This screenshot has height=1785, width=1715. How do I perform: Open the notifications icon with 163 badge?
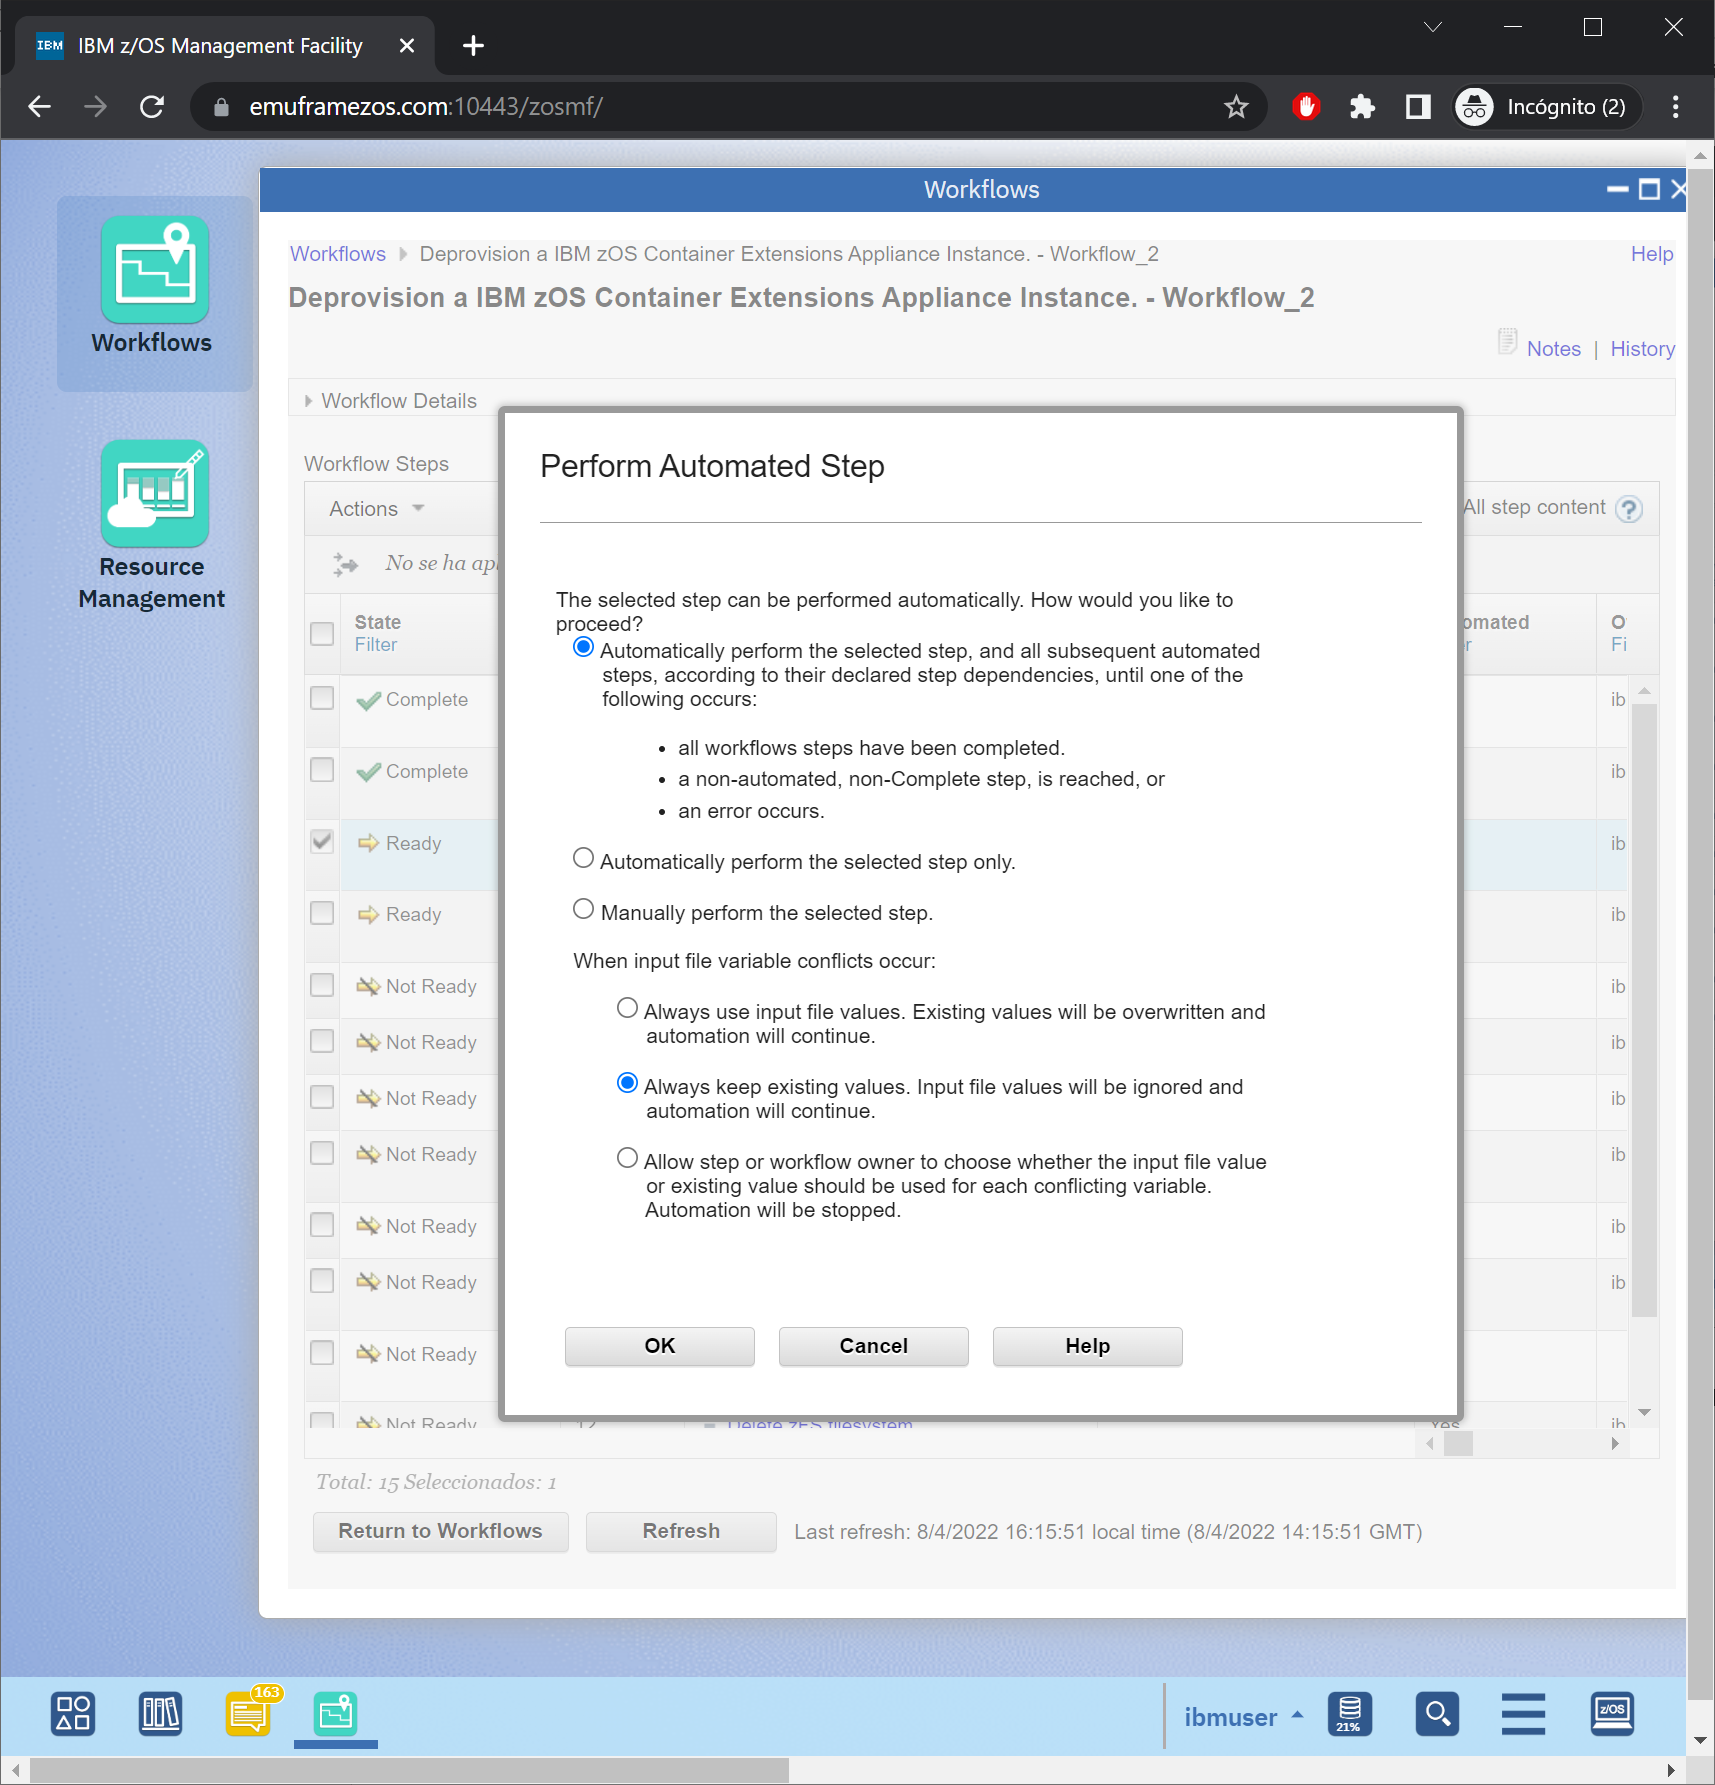coord(249,1713)
